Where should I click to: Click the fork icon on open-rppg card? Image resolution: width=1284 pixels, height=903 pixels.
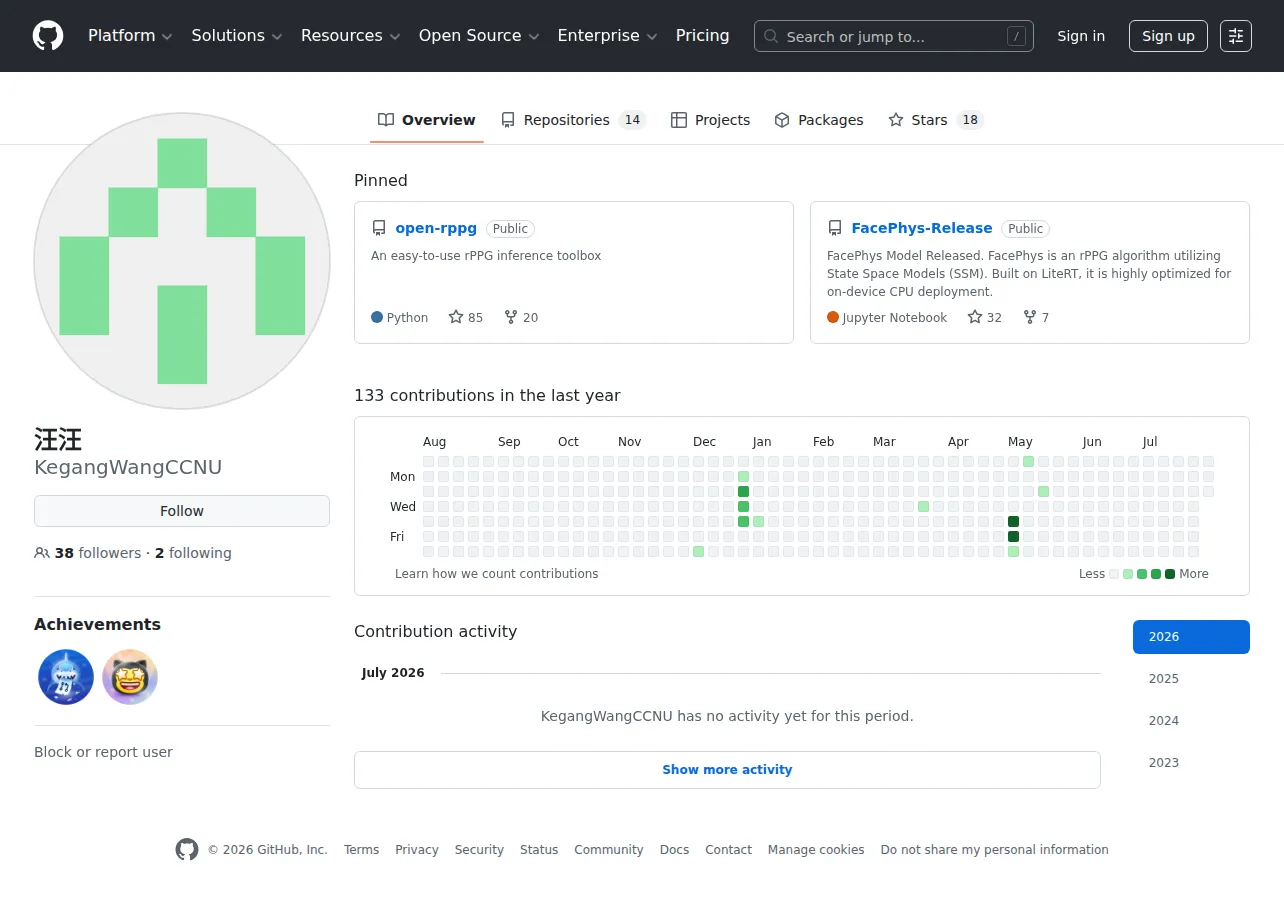click(x=511, y=317)
